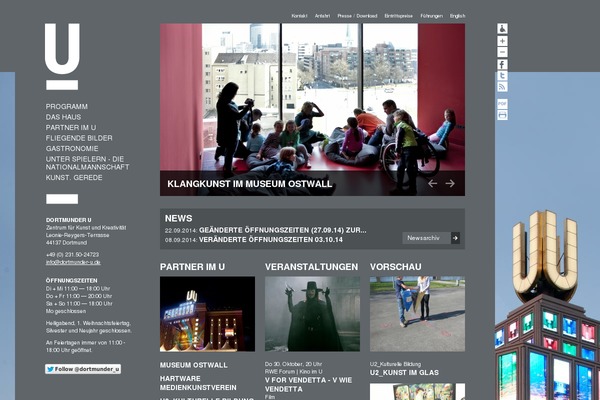Open the Führungen link
This screenshot has width=600, height=400.
click(x=431, y=16)
